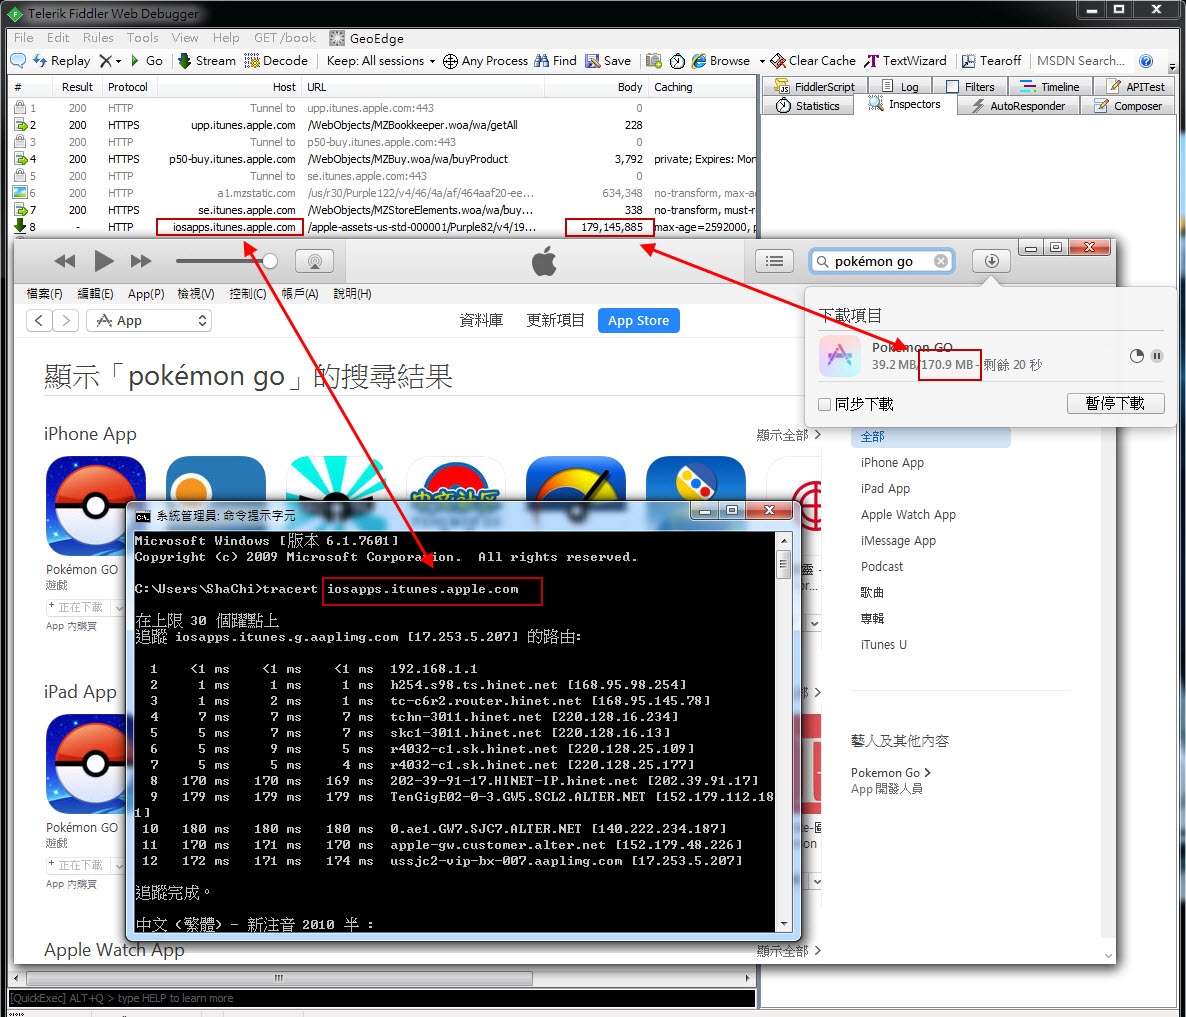Select the App Store tab
This screenshot has width=1186, height=1017.
(638, 321)
